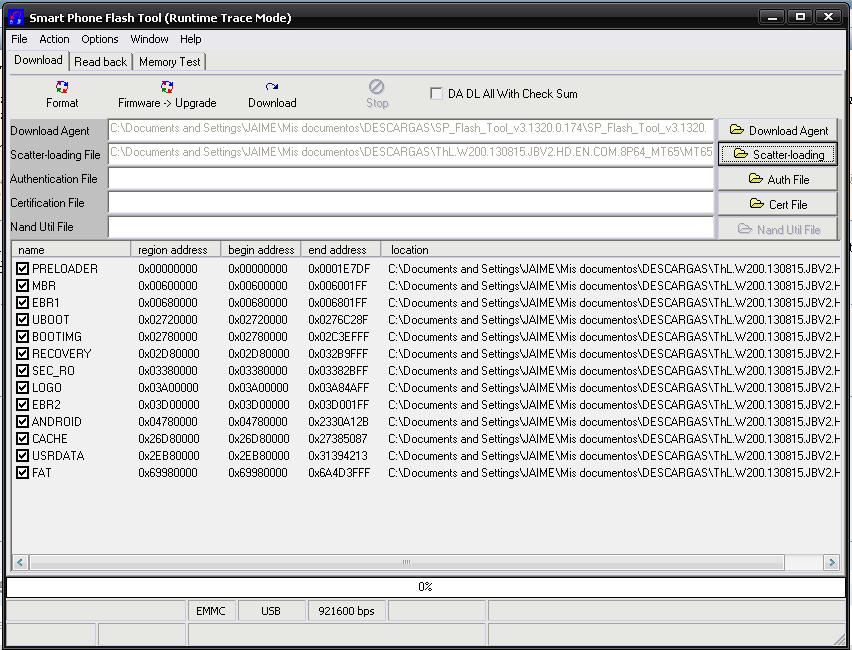
Task: Select UBOOT end address 0x0276C28F
Action: pos(338,320)
